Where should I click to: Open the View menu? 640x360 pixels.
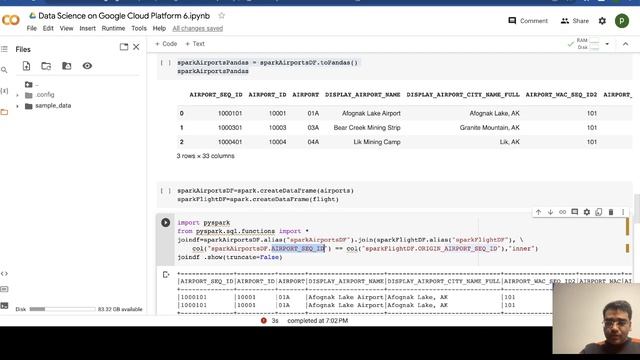click(67, 28)
